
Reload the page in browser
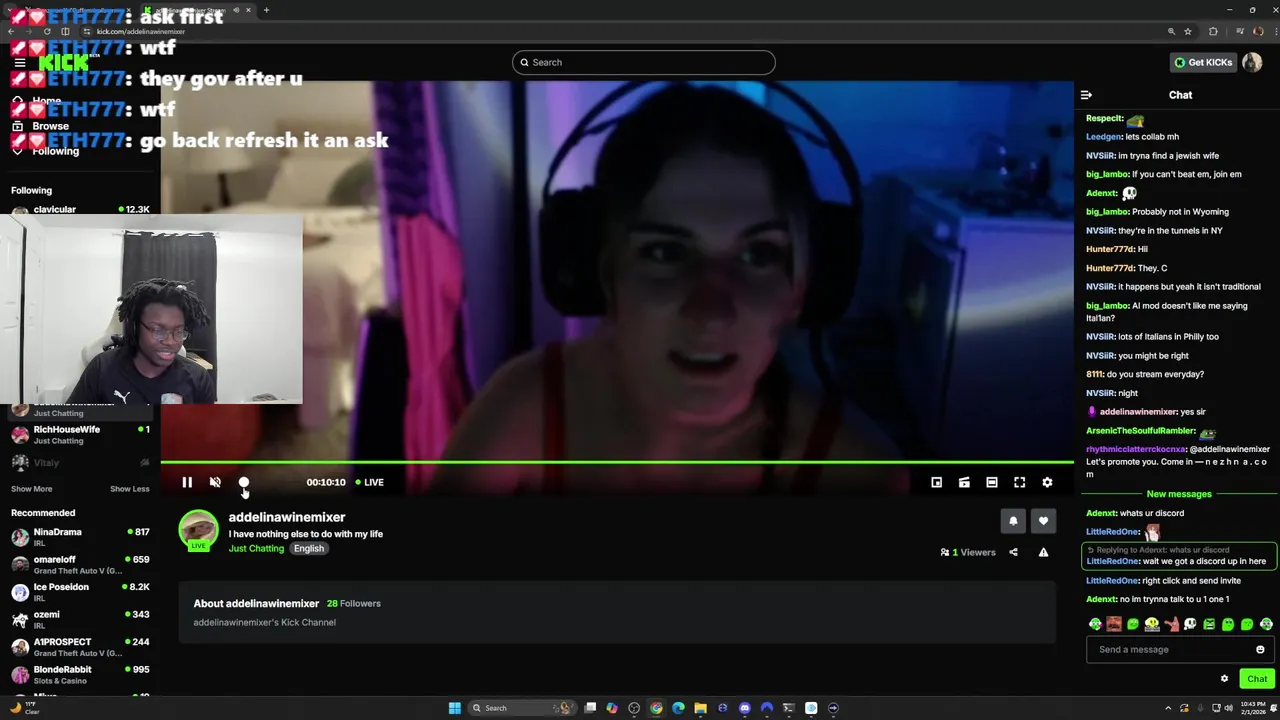(45, 31)
